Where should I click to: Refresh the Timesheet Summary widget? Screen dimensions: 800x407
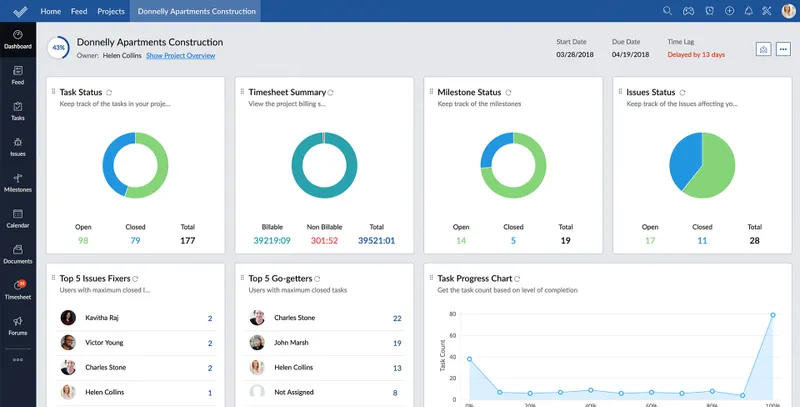tap(330, 93)
